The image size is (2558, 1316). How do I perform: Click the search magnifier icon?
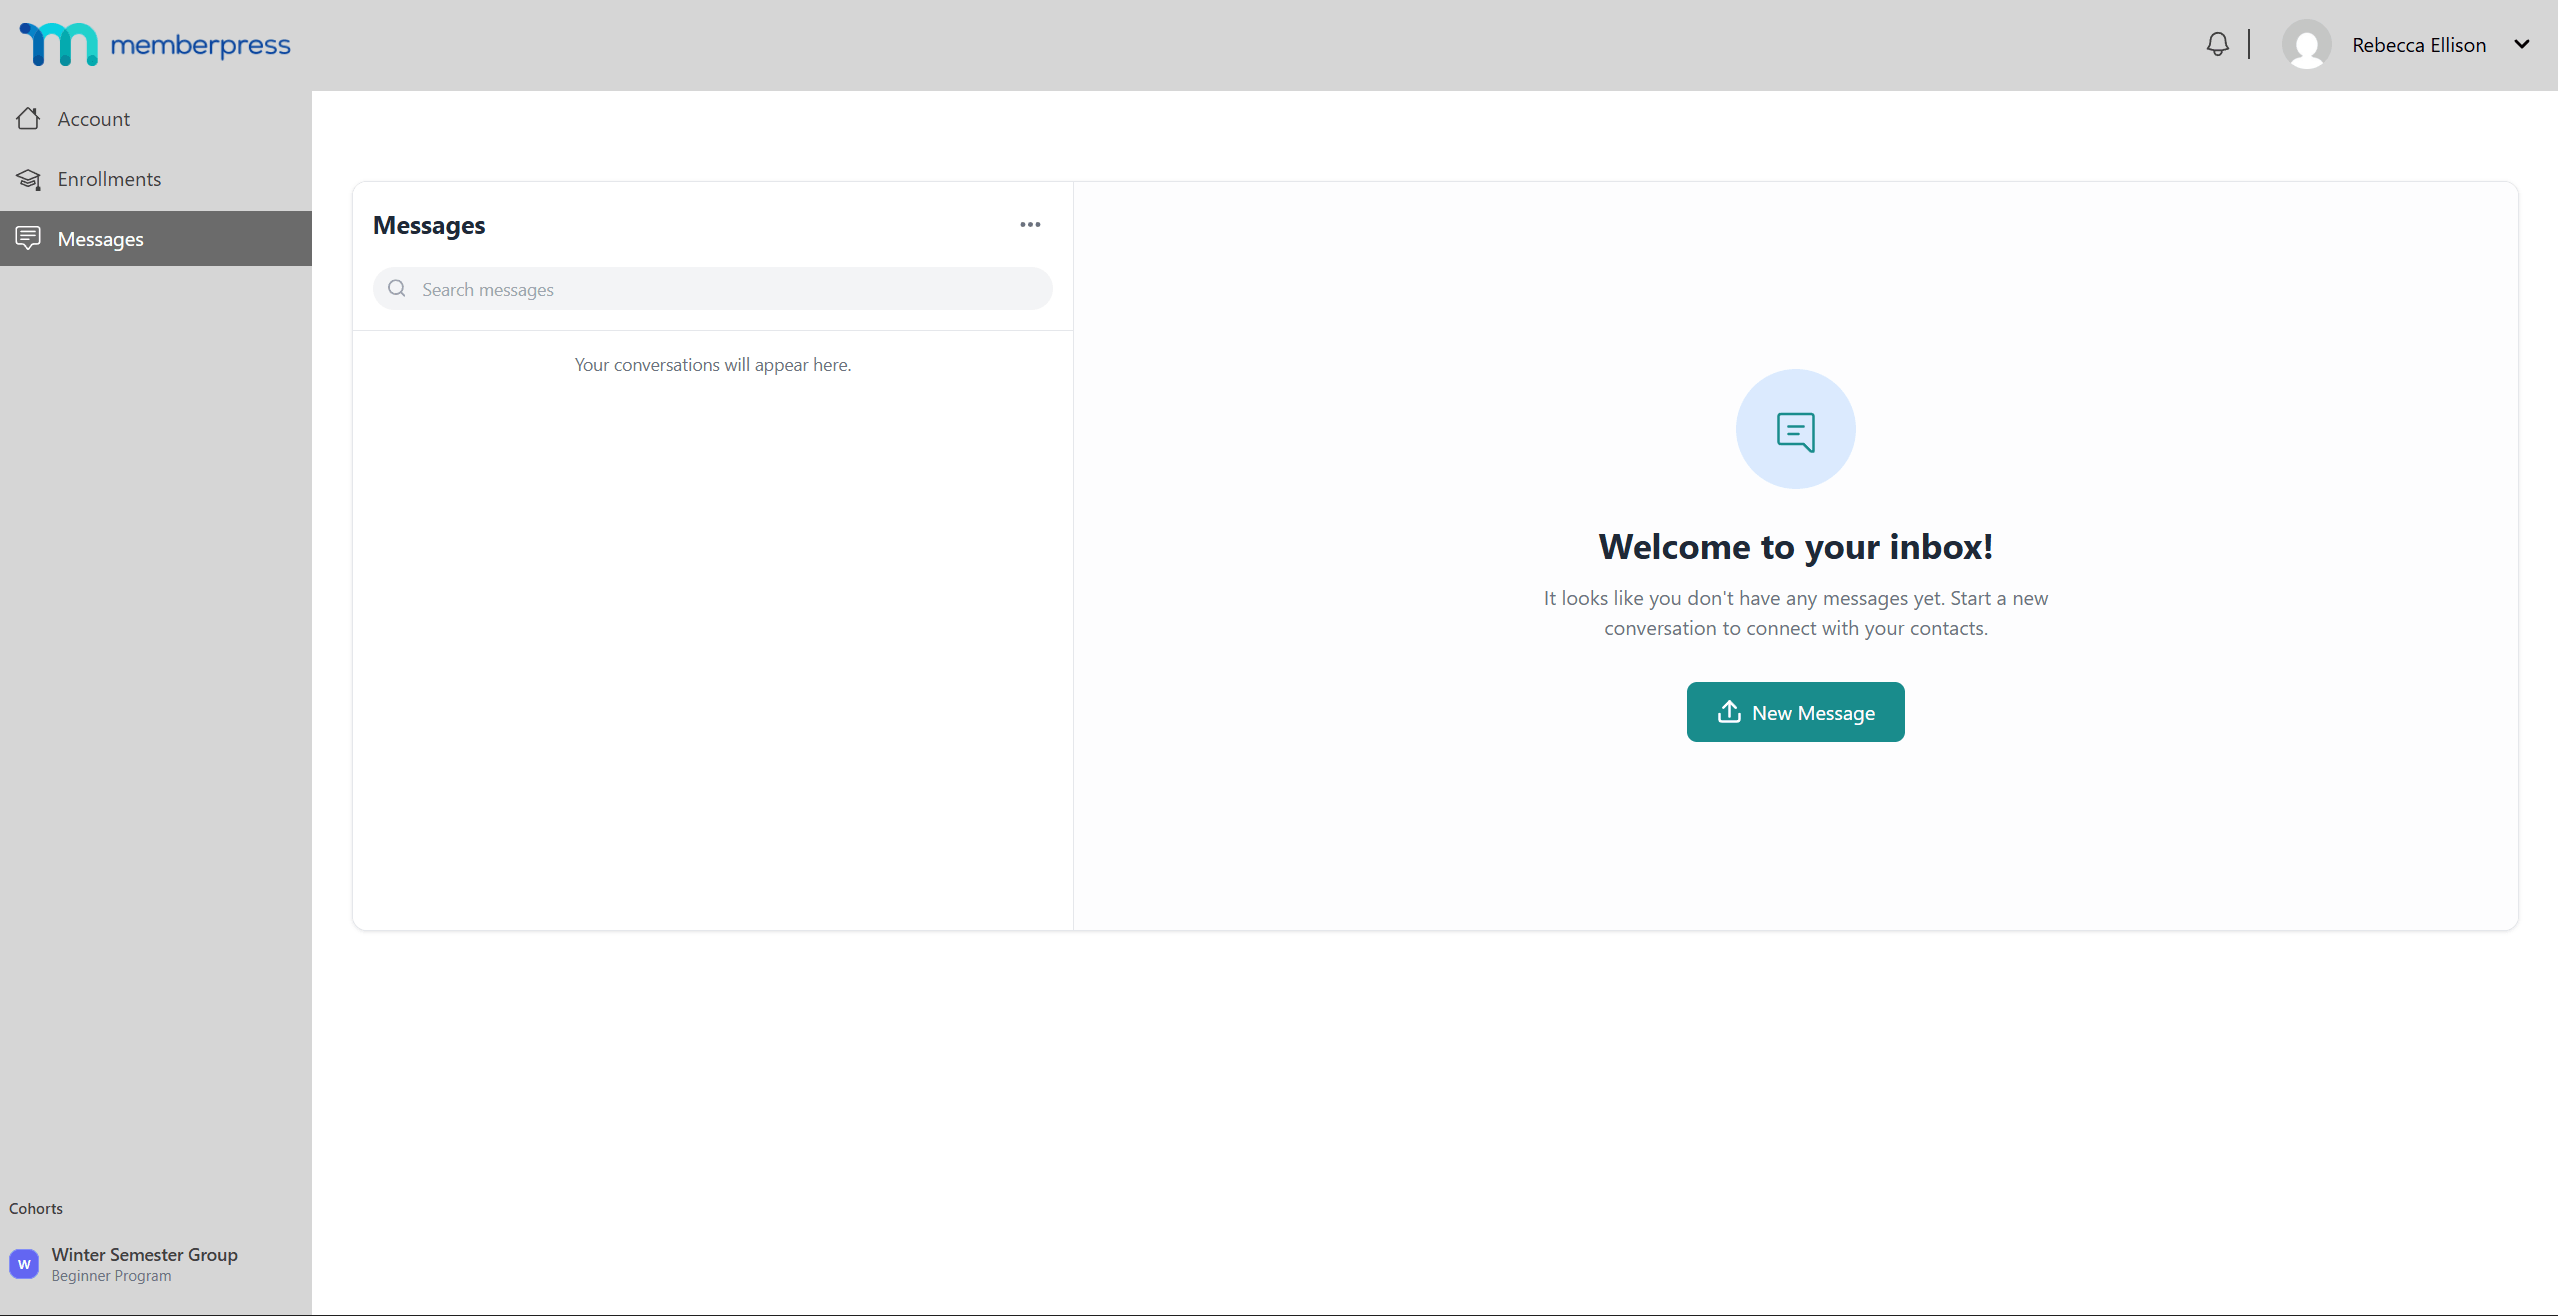397,289
